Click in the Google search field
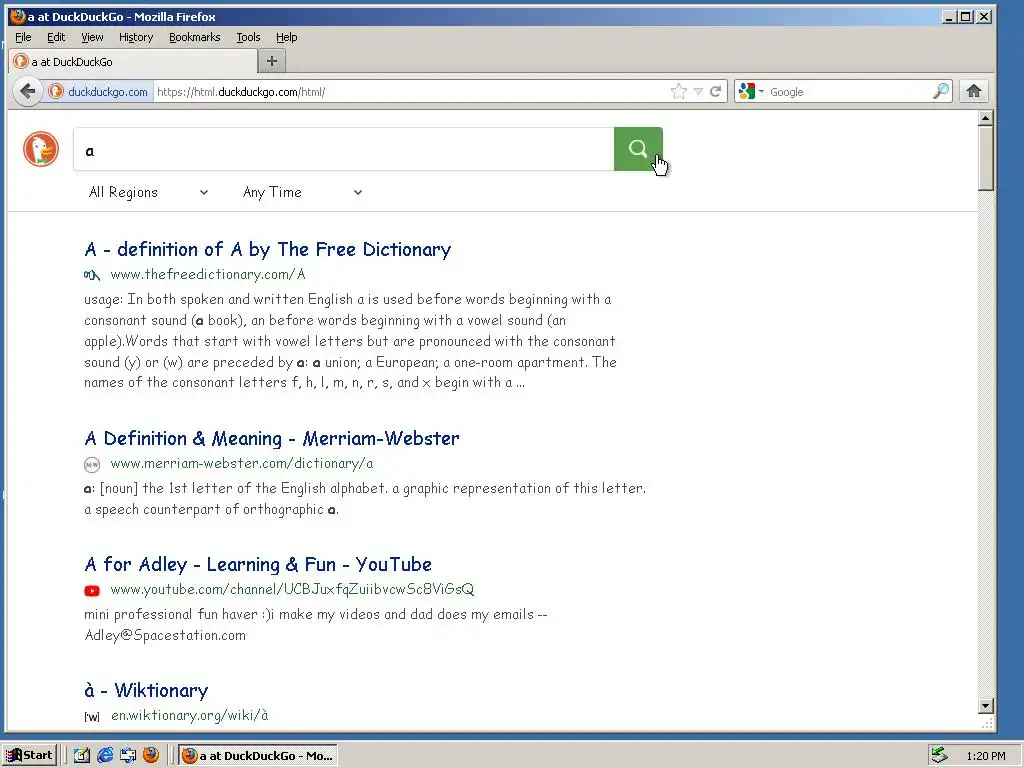 (849, 91)
